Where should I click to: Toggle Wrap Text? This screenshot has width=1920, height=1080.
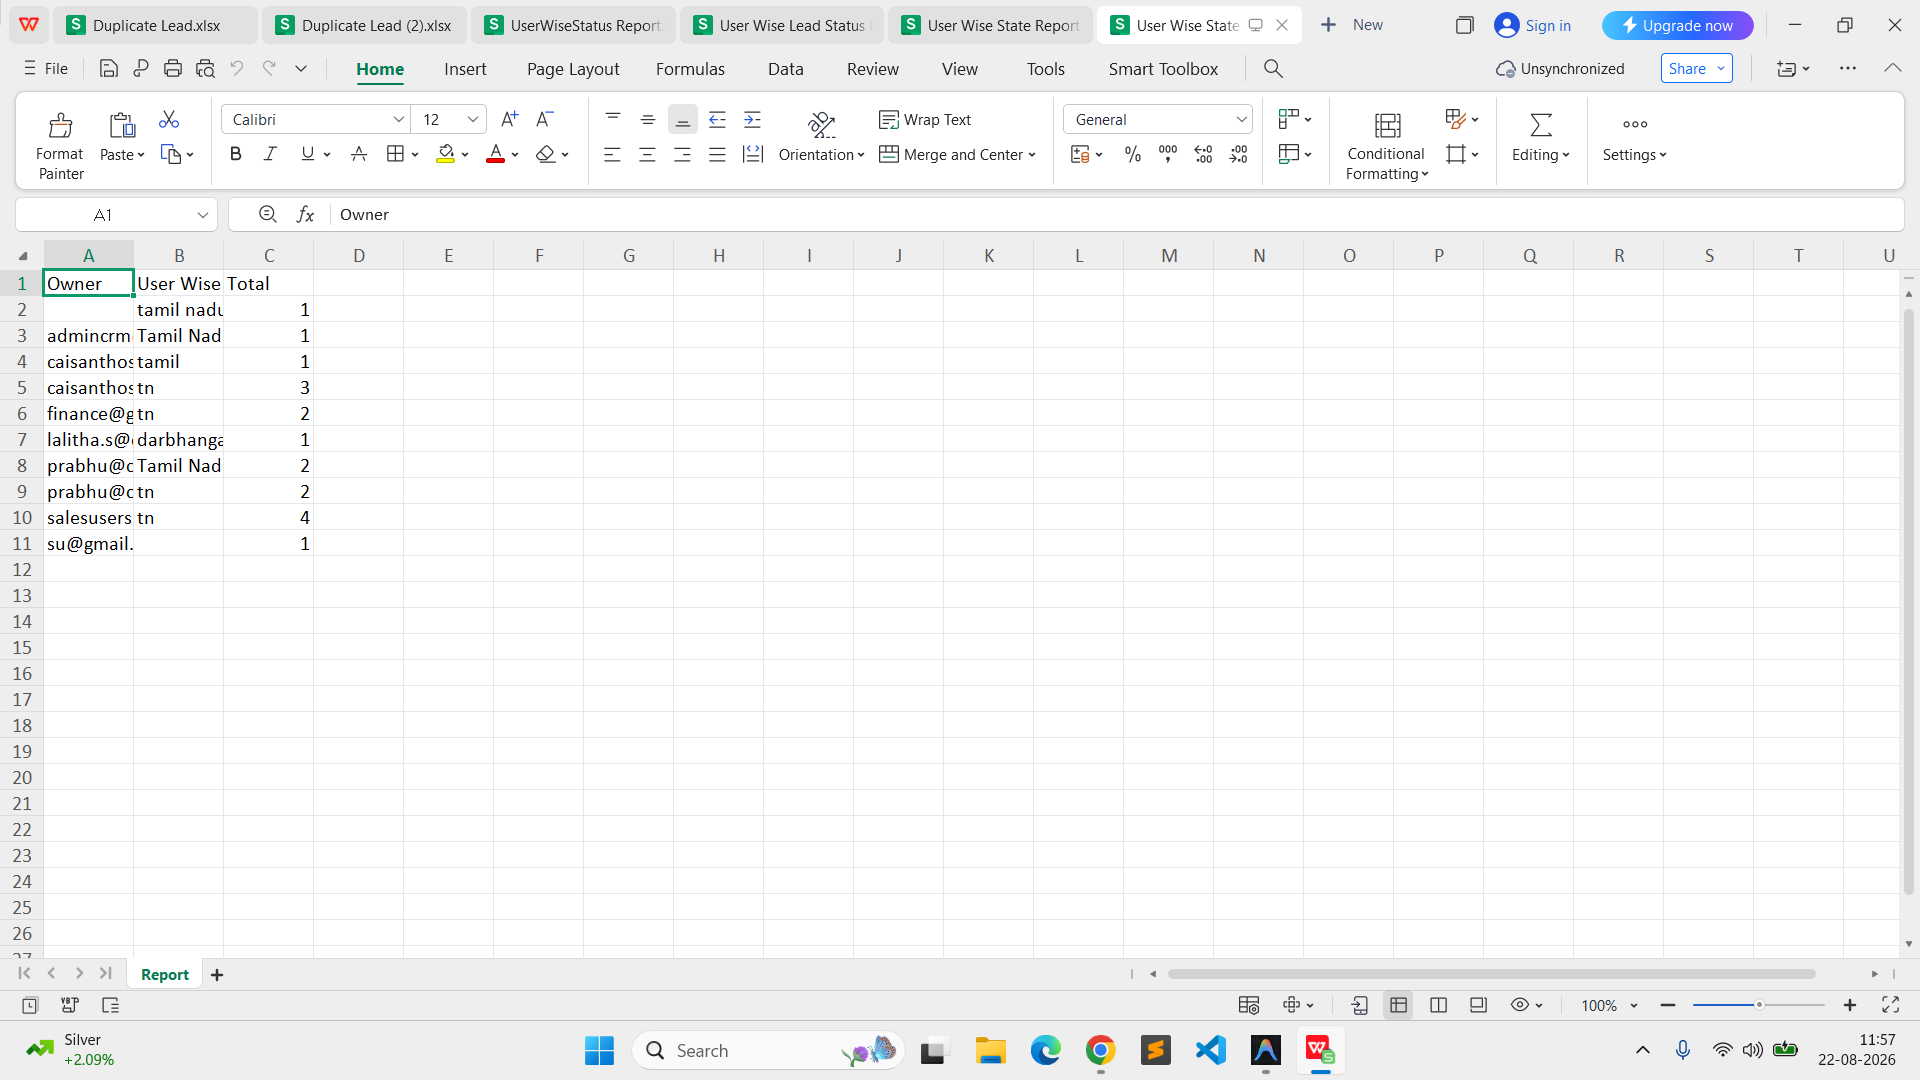(925, 120)
